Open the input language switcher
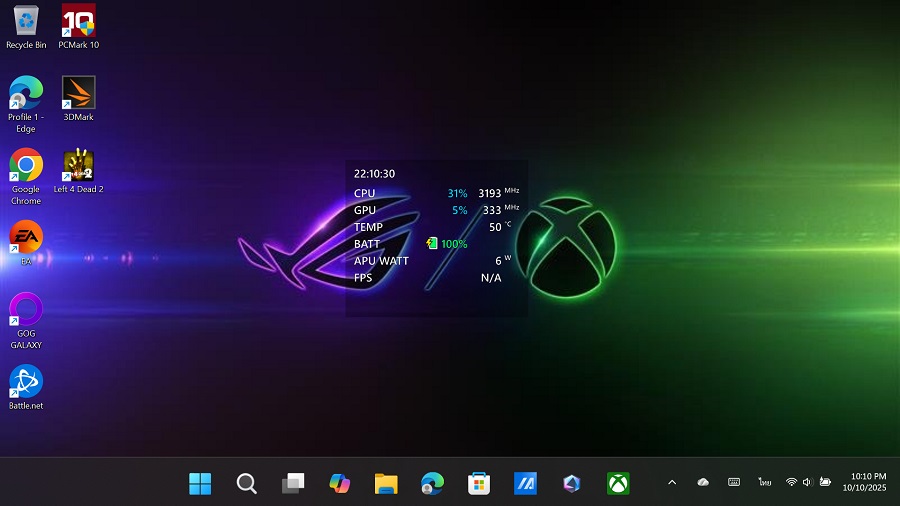Screen dimensions: 900x506 pyautogui.click(x=765, y=483)
